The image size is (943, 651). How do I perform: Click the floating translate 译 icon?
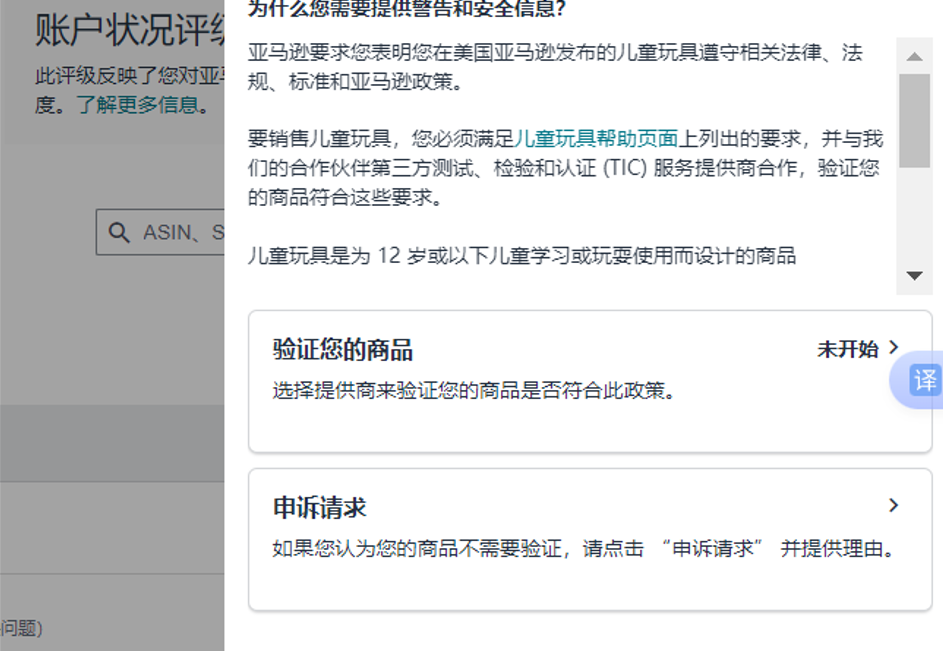(x=924, y=380)
